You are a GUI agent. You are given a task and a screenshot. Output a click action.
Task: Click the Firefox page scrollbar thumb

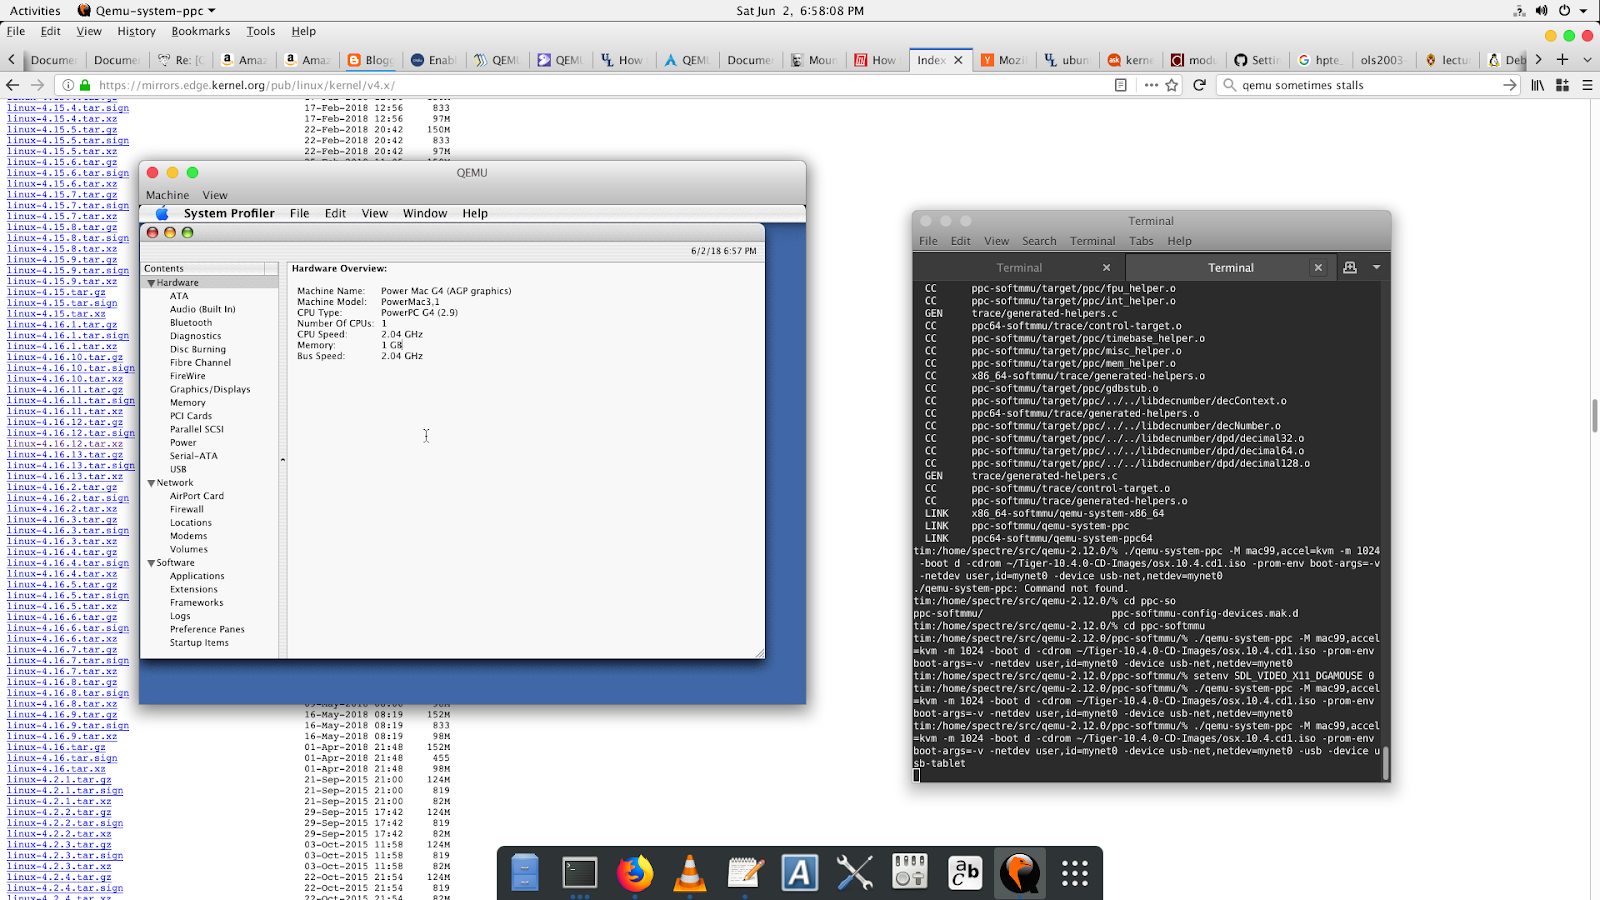1595,415
